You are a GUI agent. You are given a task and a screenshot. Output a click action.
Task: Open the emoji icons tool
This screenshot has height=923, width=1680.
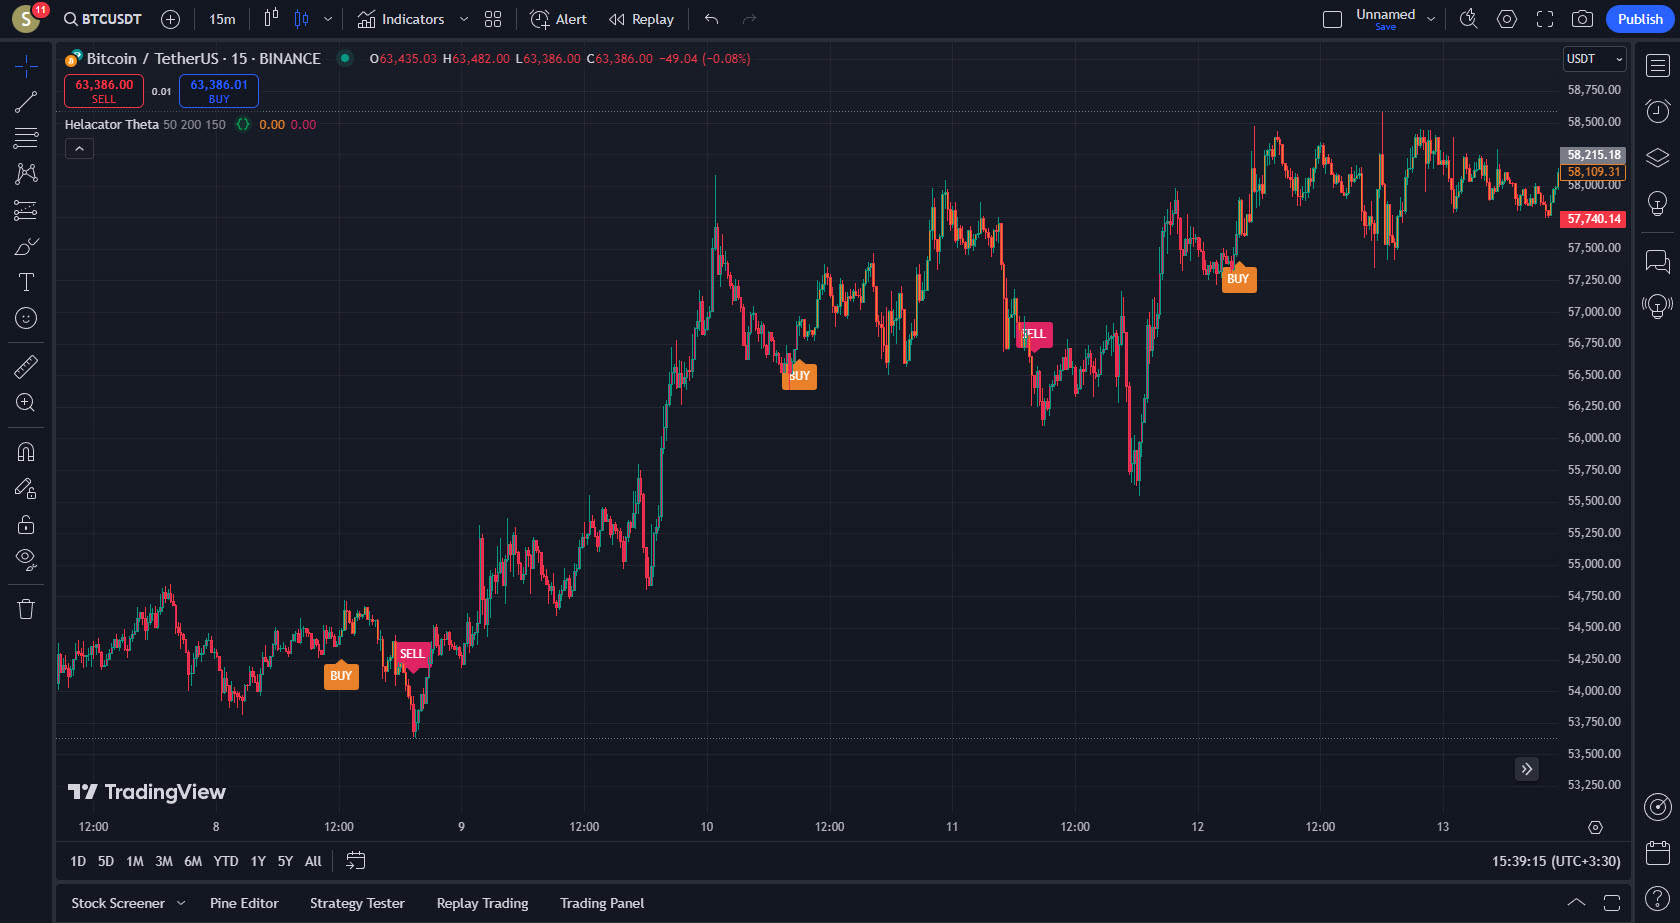(x=26, y=318)
